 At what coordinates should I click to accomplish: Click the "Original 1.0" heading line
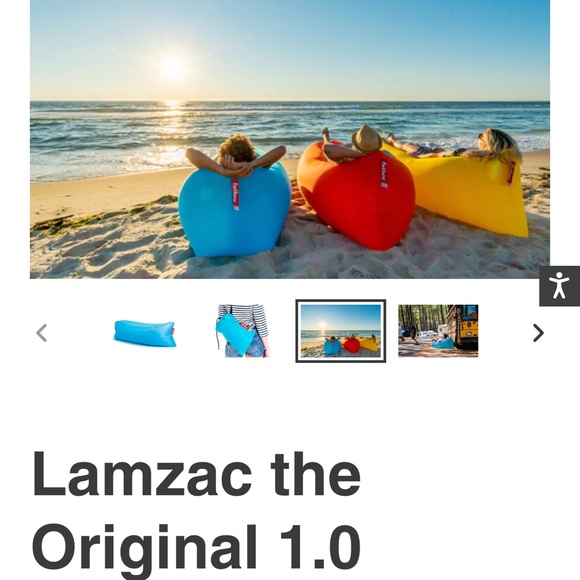click(x=196, y=547)
